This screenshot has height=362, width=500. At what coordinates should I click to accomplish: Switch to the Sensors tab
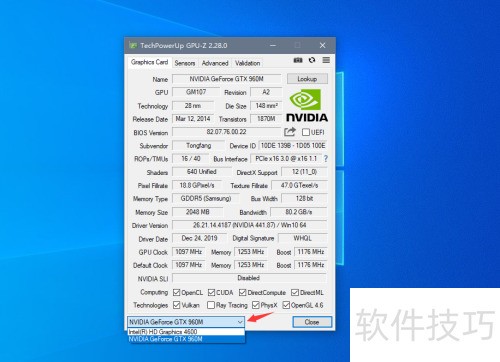pos(185,63)
